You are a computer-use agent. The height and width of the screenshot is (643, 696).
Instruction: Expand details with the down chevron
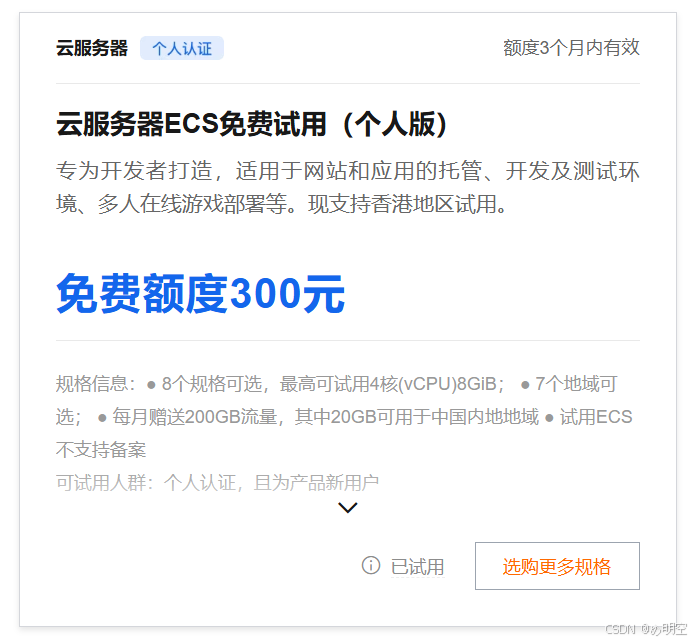click(348, 508)
